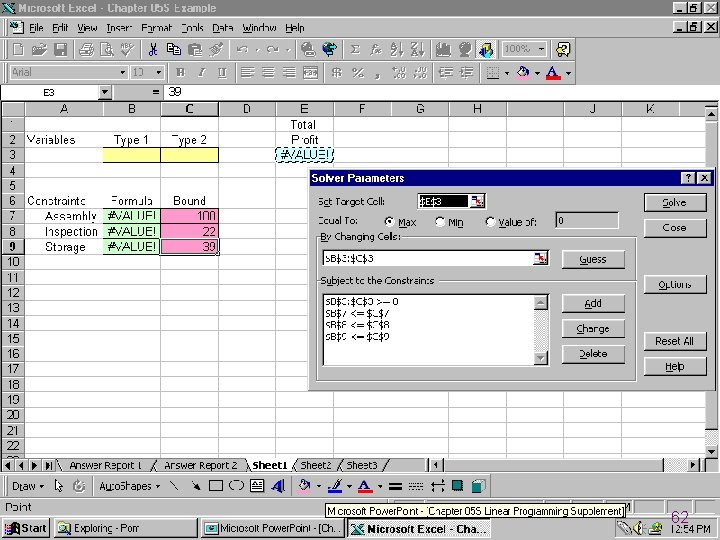
Task: Open the Data menu
Action: (223, 28)
